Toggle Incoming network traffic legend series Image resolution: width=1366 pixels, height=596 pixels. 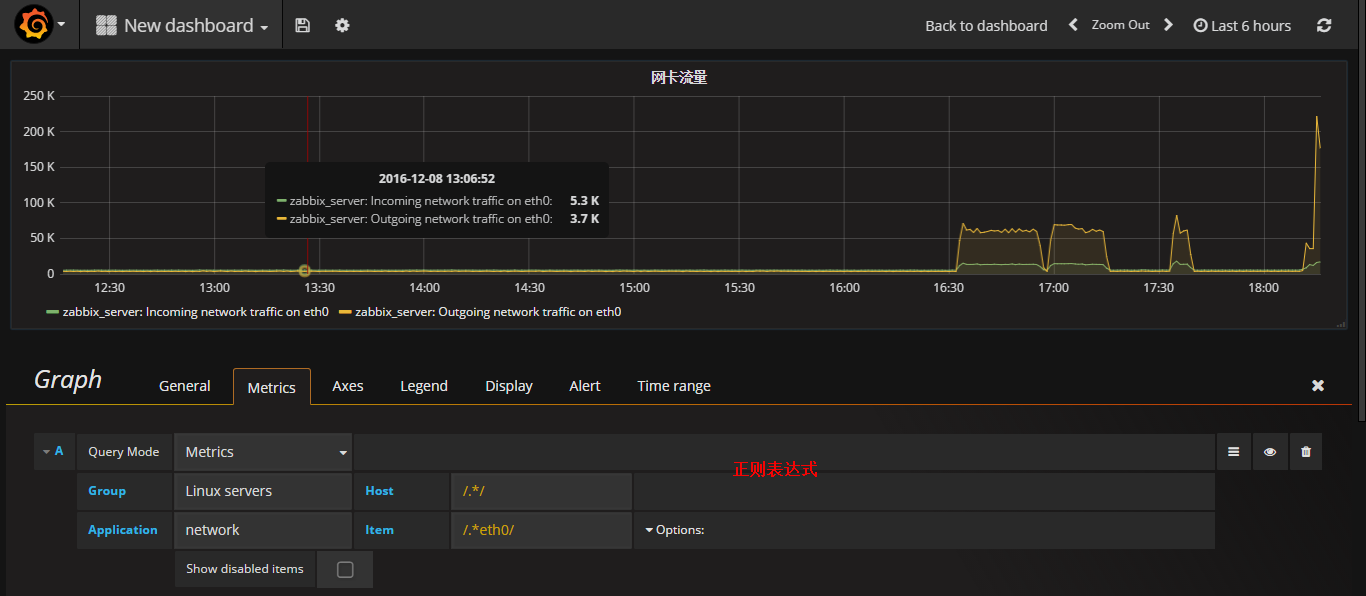(187, 312)
